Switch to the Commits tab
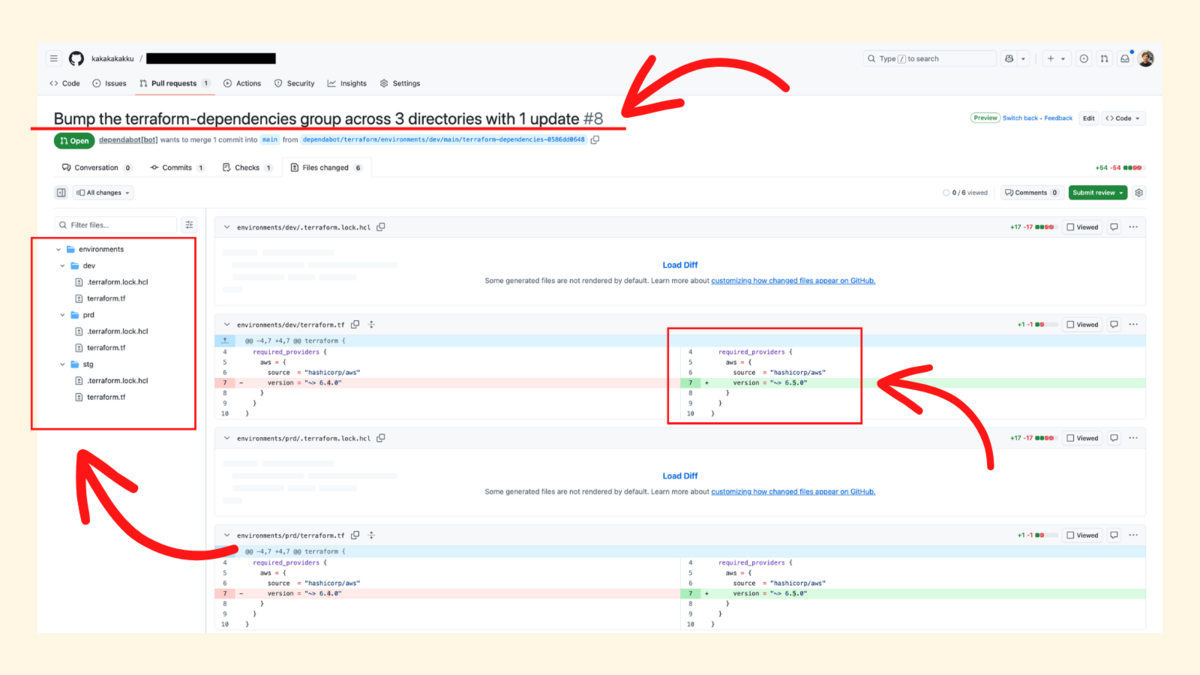Screen dimensions: 1200x675 click(x=177, y=168)
